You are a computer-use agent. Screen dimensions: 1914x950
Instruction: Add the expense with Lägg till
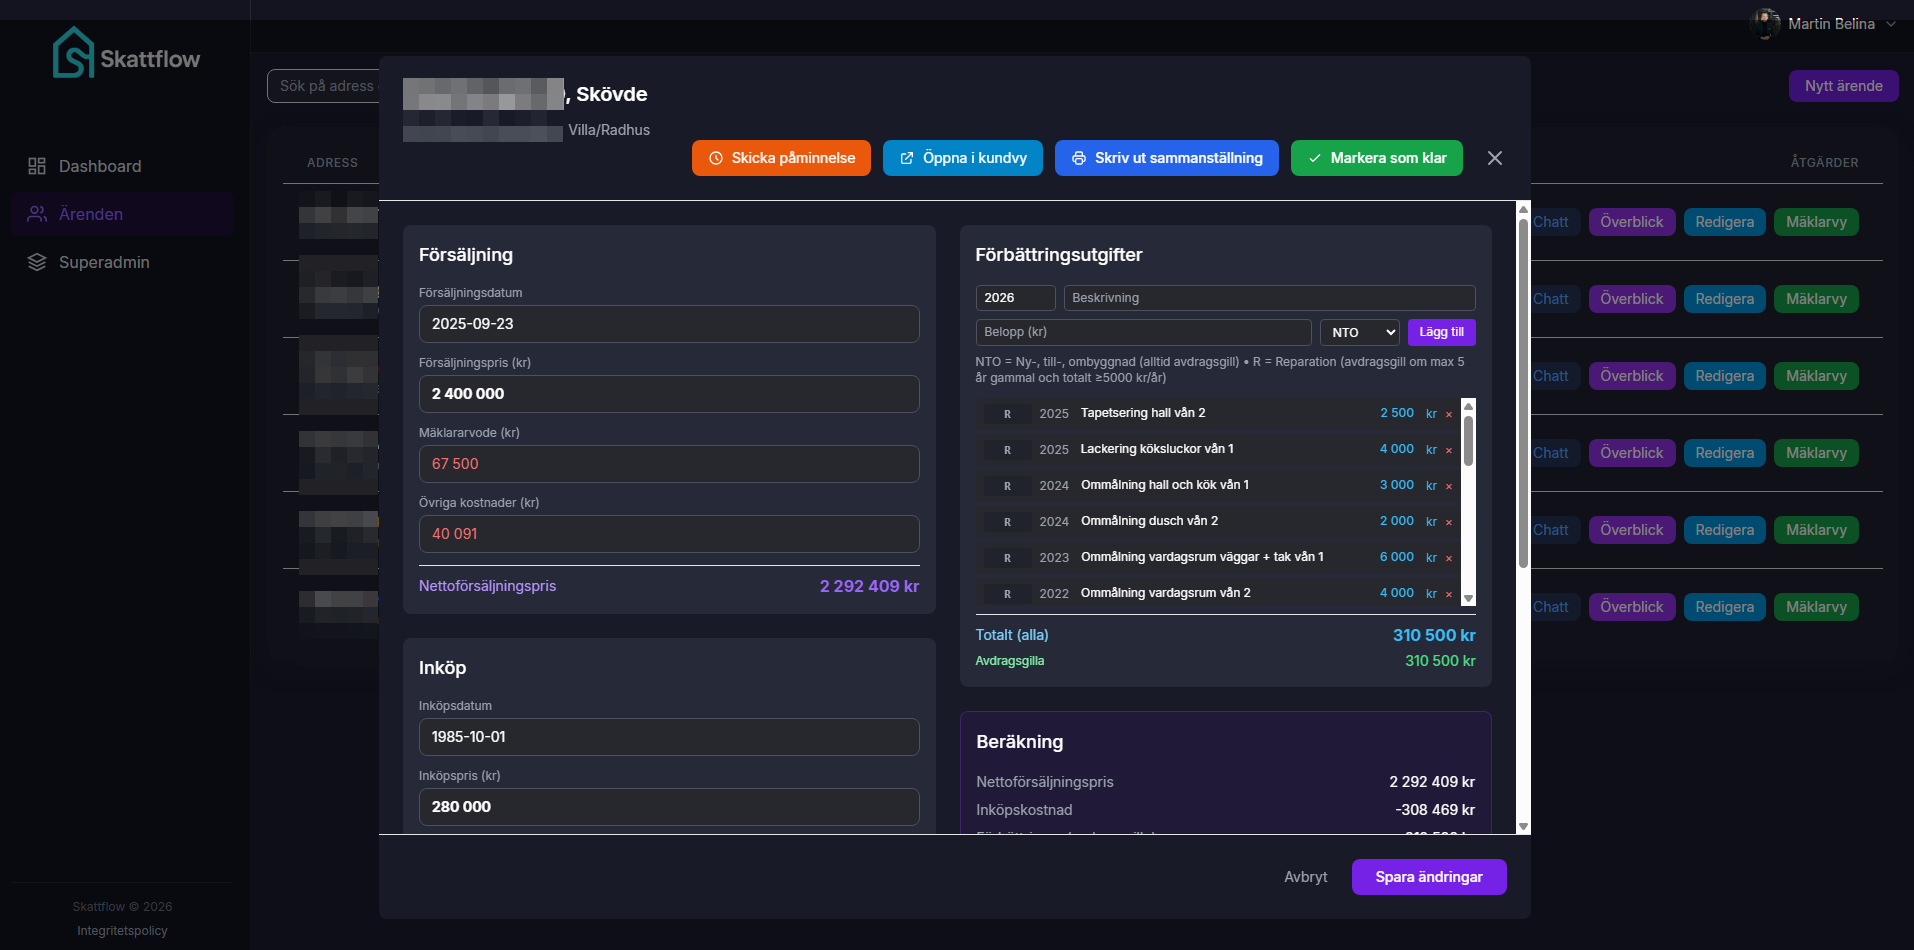pyautogui.click(x=1441, y=332)
